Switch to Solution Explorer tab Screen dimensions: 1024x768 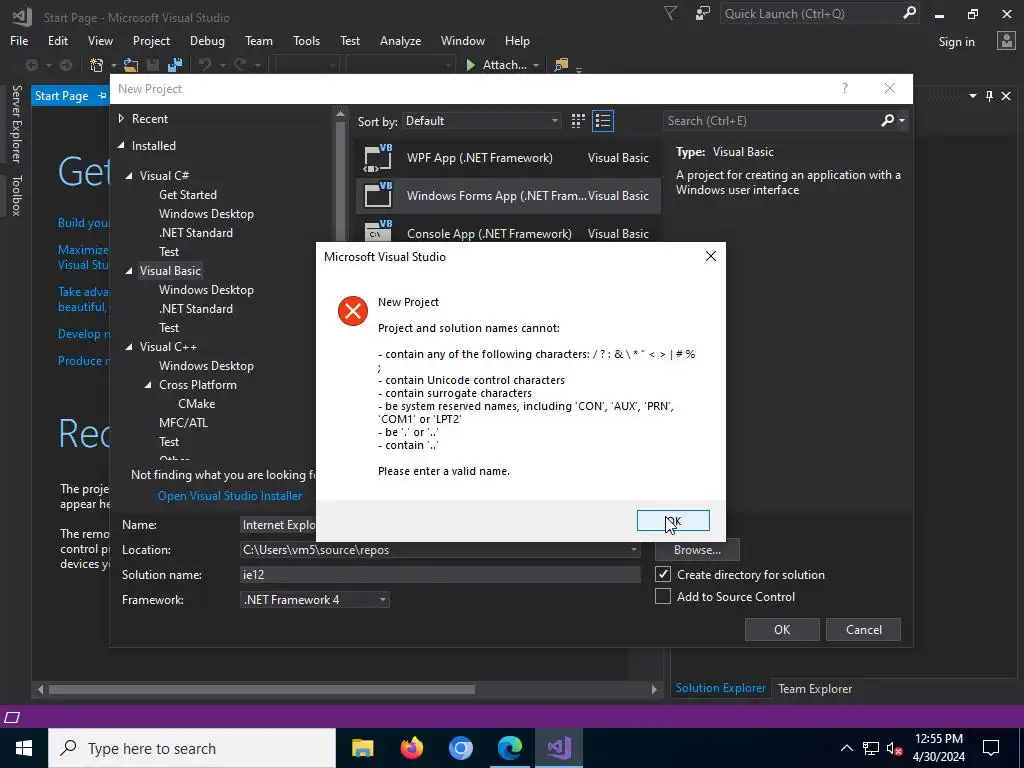click(x=720, y=688)
